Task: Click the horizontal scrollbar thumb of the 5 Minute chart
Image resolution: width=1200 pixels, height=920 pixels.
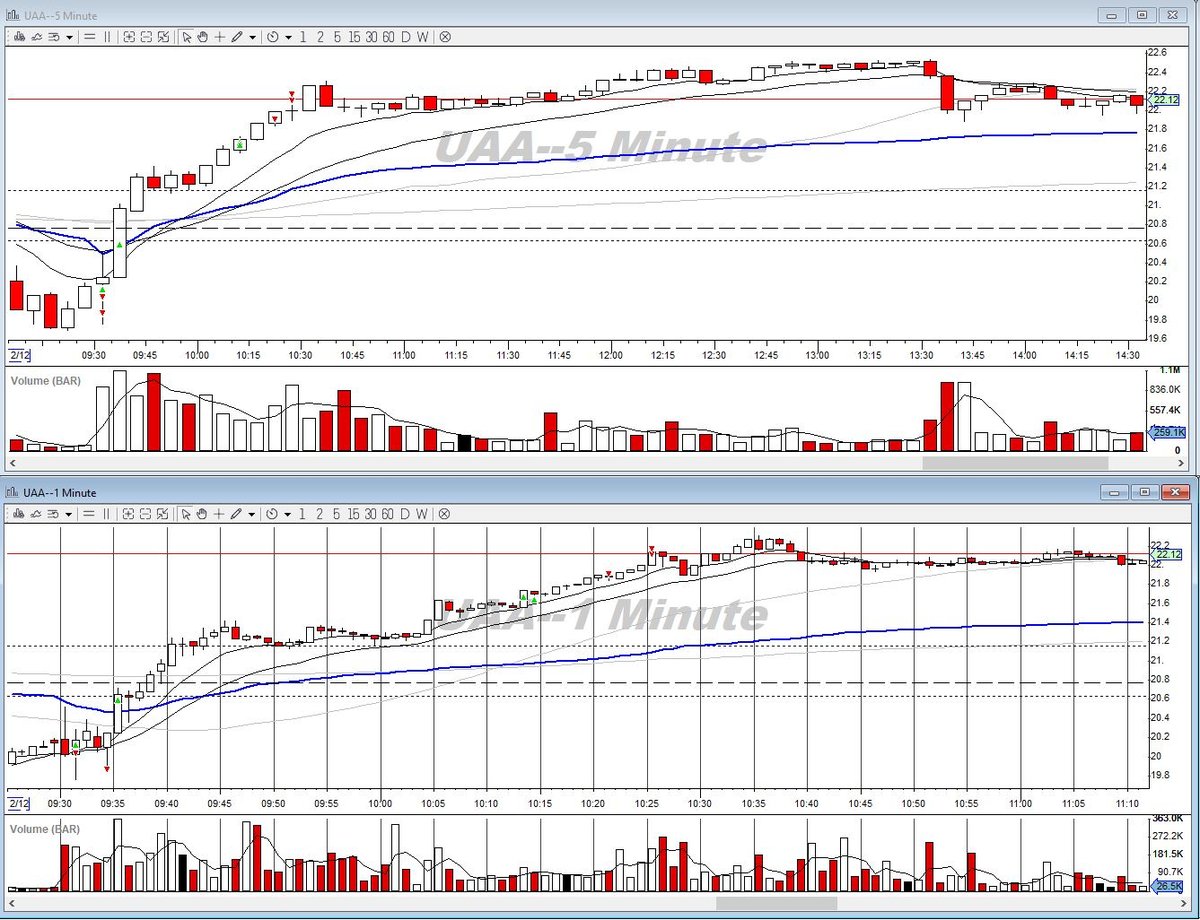Action: point(1015,464)
